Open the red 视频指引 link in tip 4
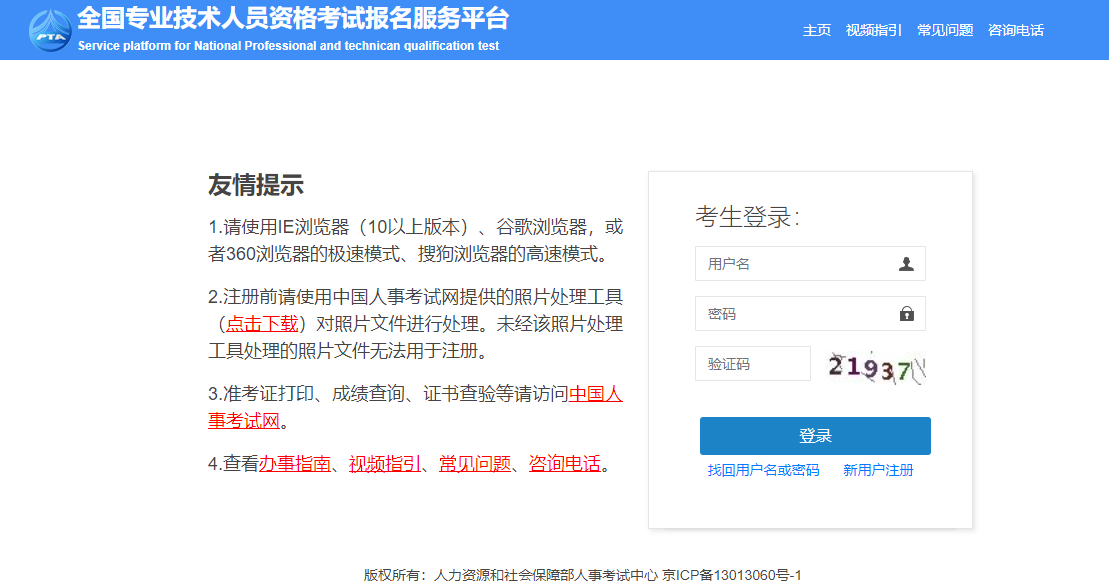Viewport: 1109px width, 586px height. 385,464
